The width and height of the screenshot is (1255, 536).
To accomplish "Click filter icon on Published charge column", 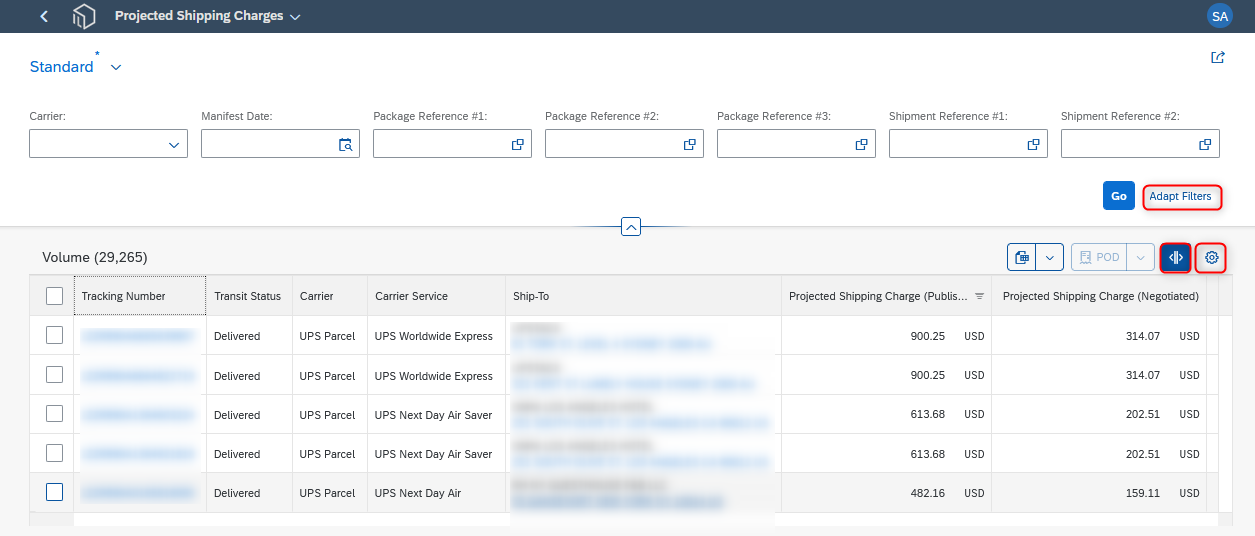I will click(x=980, y=296).
